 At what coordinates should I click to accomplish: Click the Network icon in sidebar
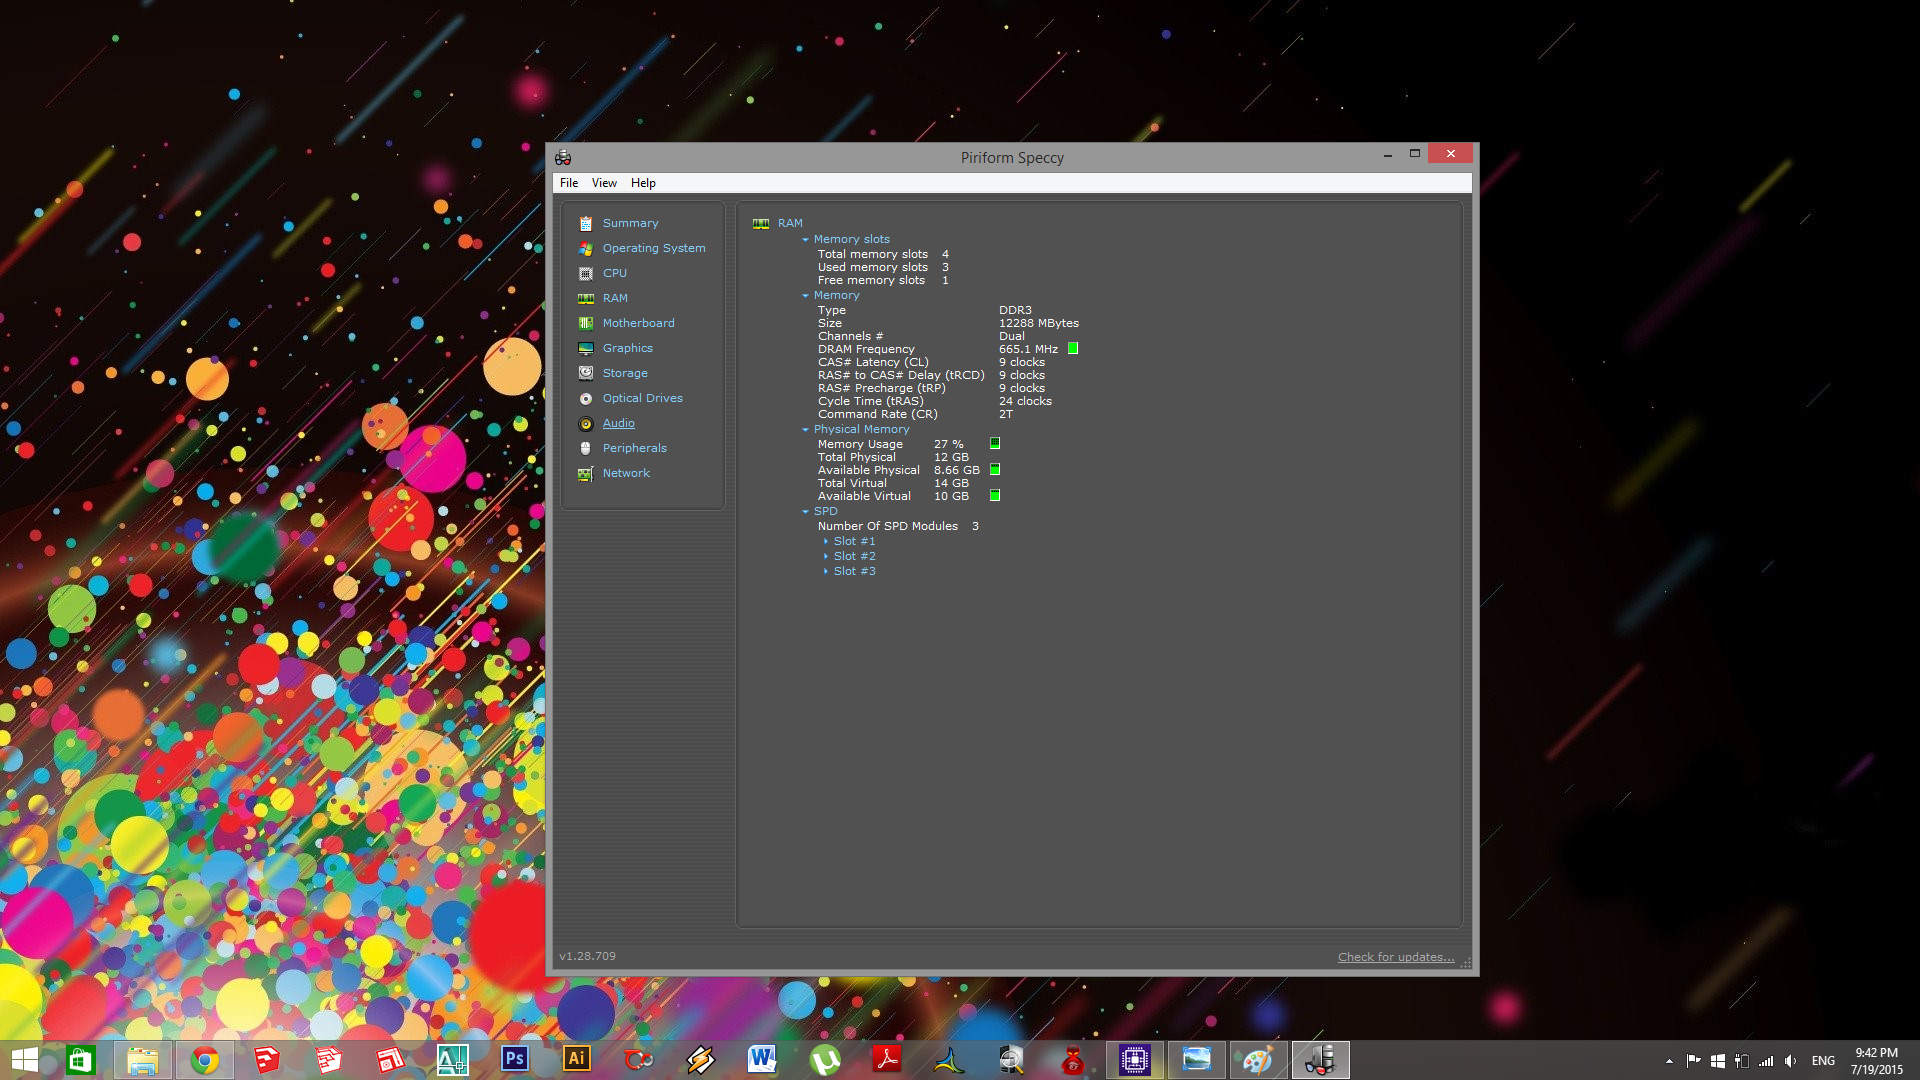(586, 473)
